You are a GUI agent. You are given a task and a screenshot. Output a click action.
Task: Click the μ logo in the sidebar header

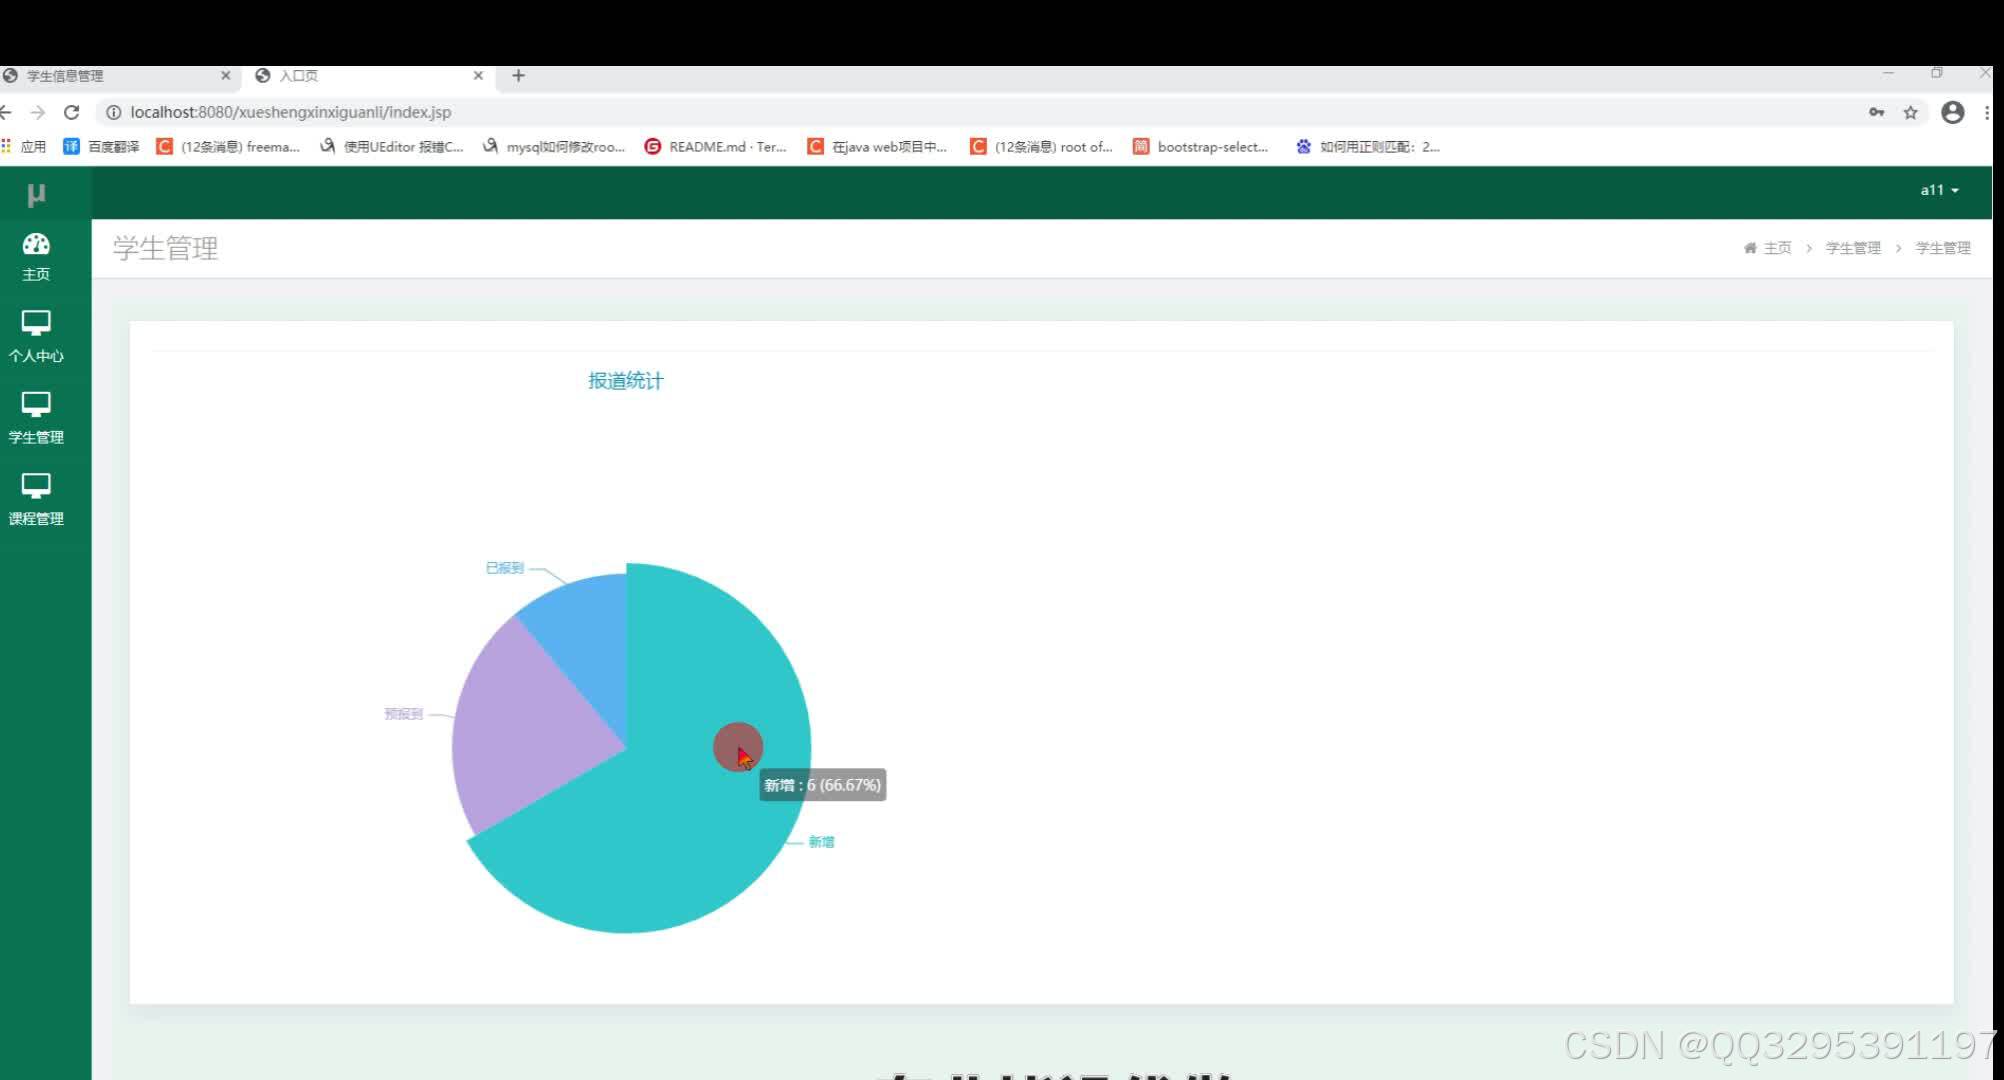point(36,195)
